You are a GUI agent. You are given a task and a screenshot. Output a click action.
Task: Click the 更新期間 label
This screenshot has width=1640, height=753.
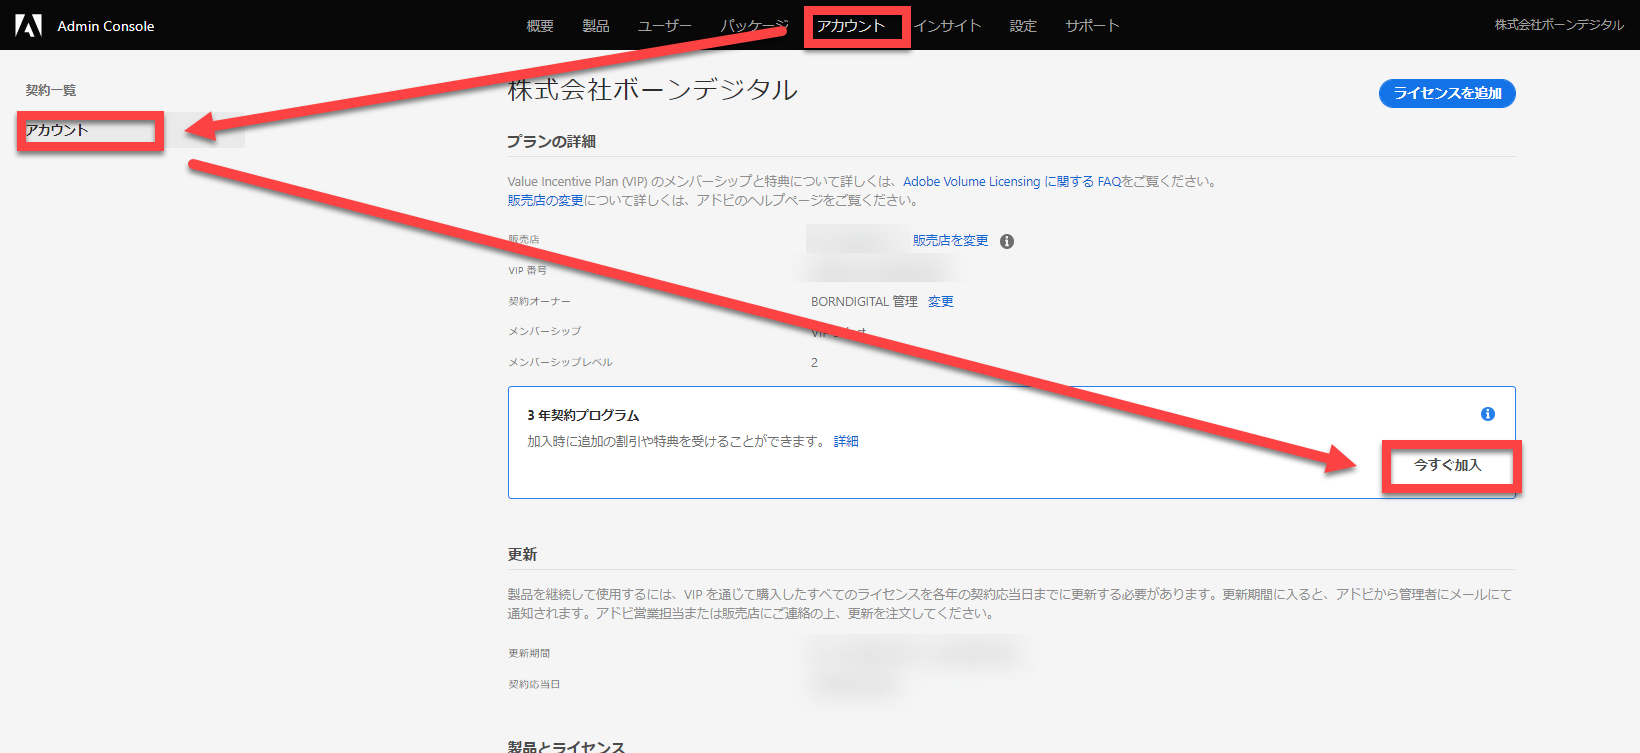tap(529, 653)
